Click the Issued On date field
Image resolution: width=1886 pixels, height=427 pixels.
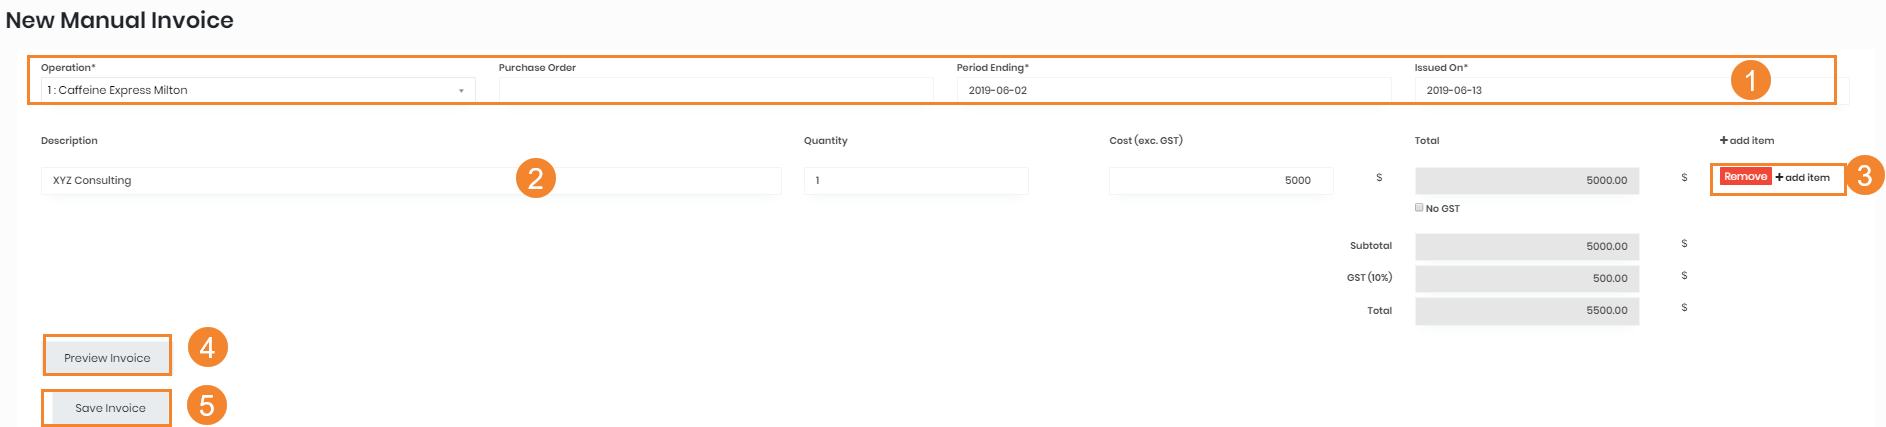(1570, 90)
